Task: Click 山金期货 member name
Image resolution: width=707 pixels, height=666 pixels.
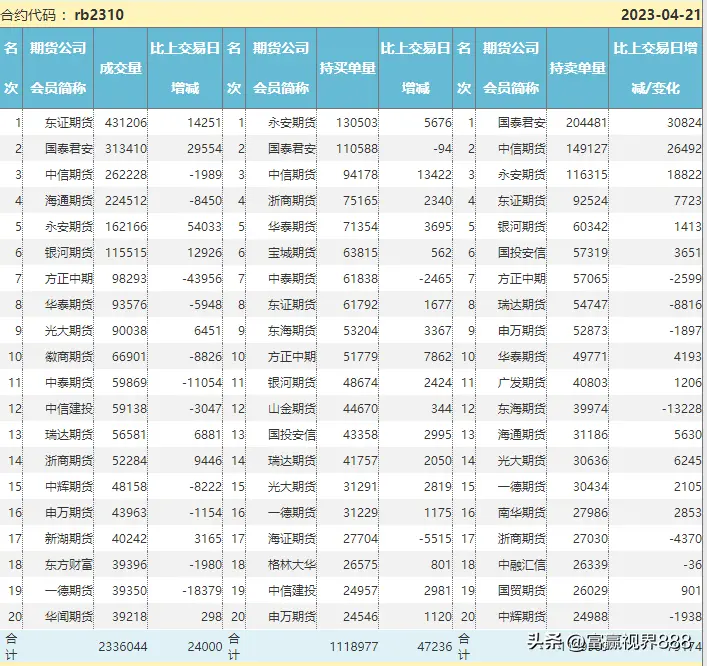Action: click(x=292, y=409)
